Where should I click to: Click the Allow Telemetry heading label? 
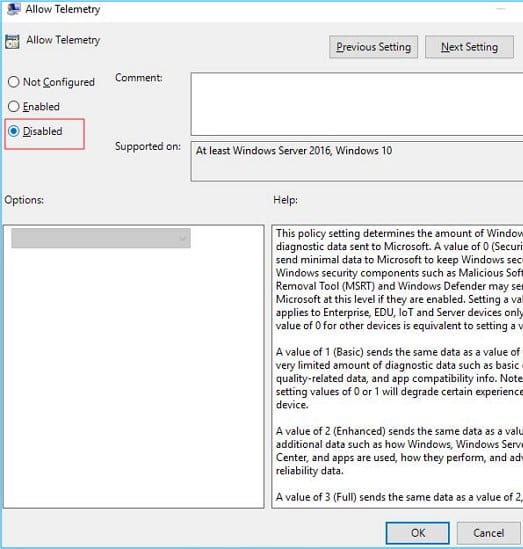coord(63,40)
